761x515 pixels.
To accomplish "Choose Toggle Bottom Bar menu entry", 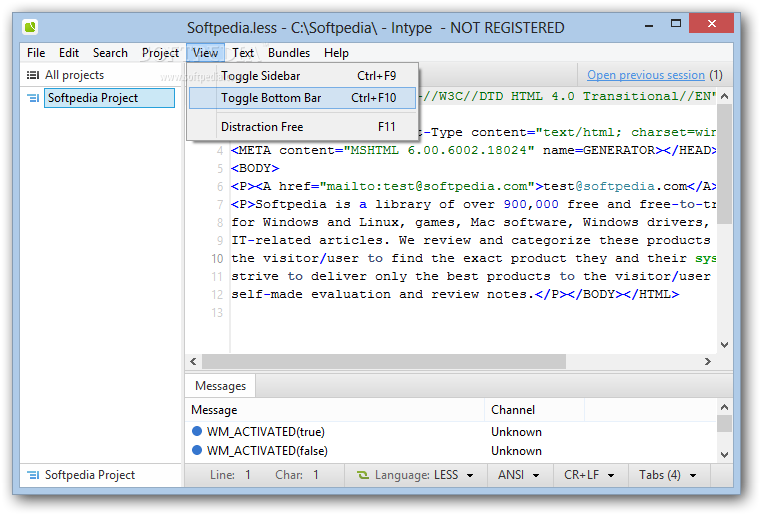I will (x=302, y=98).
